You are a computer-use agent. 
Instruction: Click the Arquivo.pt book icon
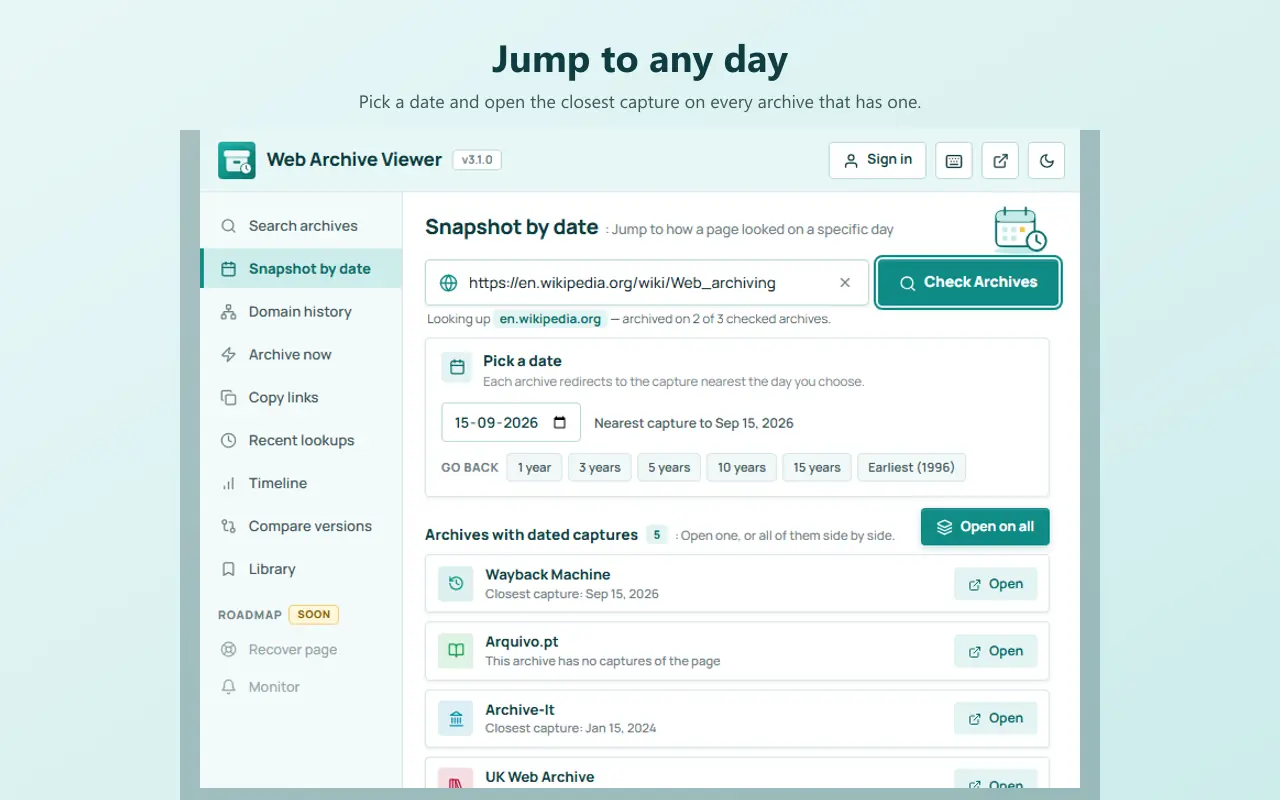coord(456,651)
